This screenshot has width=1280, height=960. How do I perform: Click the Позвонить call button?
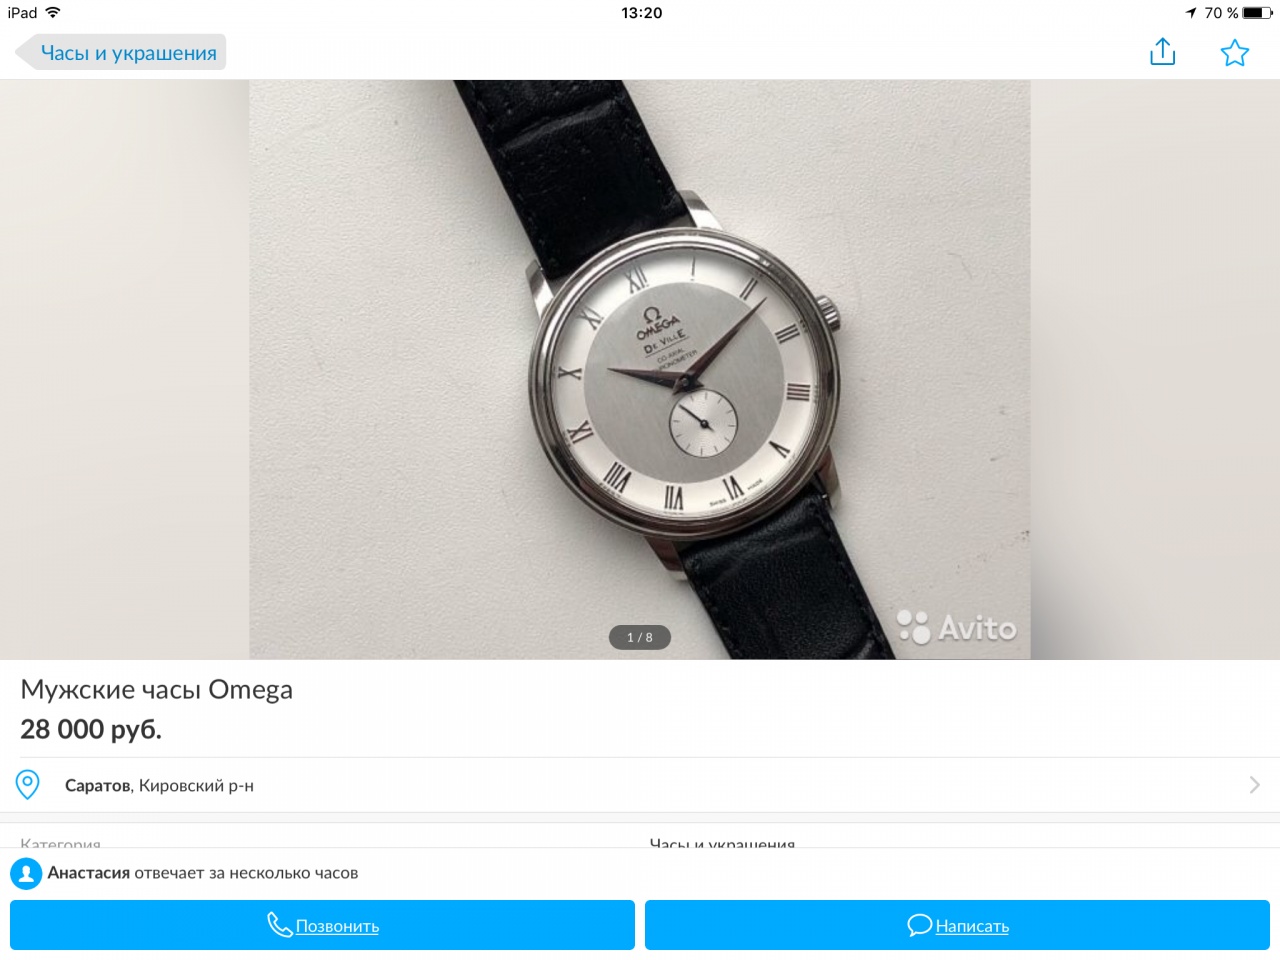pos(322,925)
